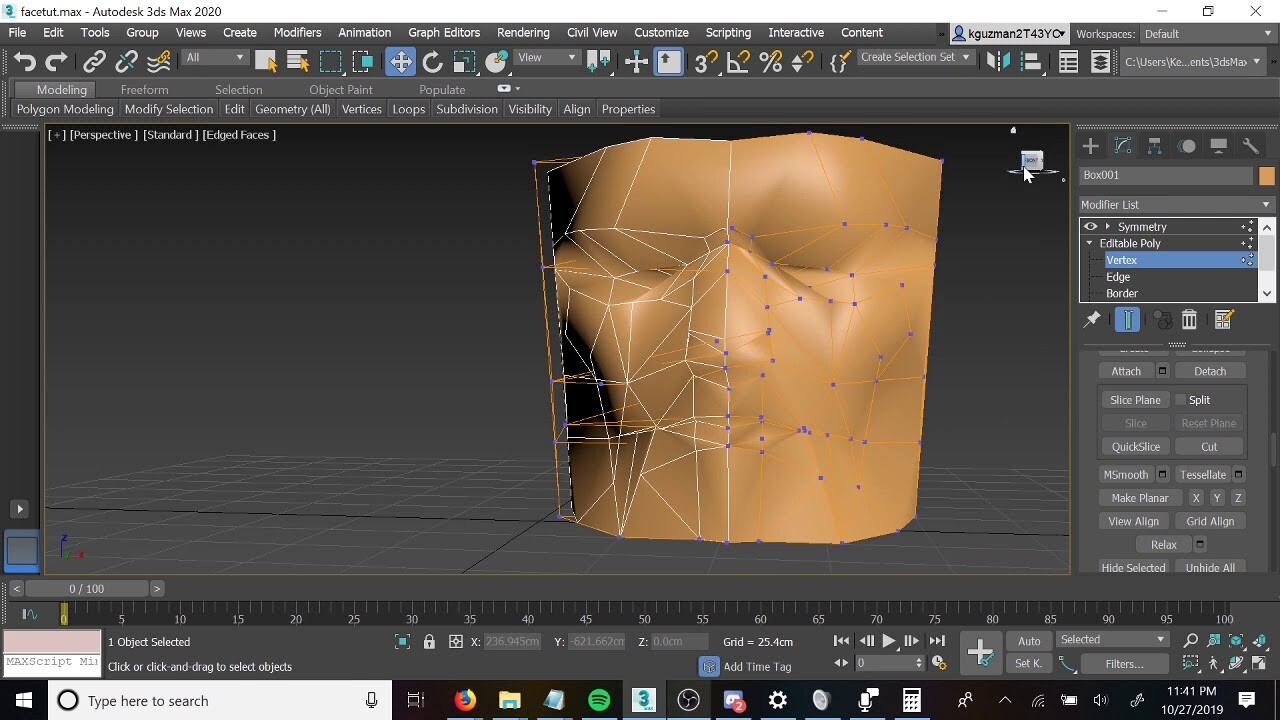
Task: Open the Modifiers menu
Action: pyautogui.click(x=298, y=33)
